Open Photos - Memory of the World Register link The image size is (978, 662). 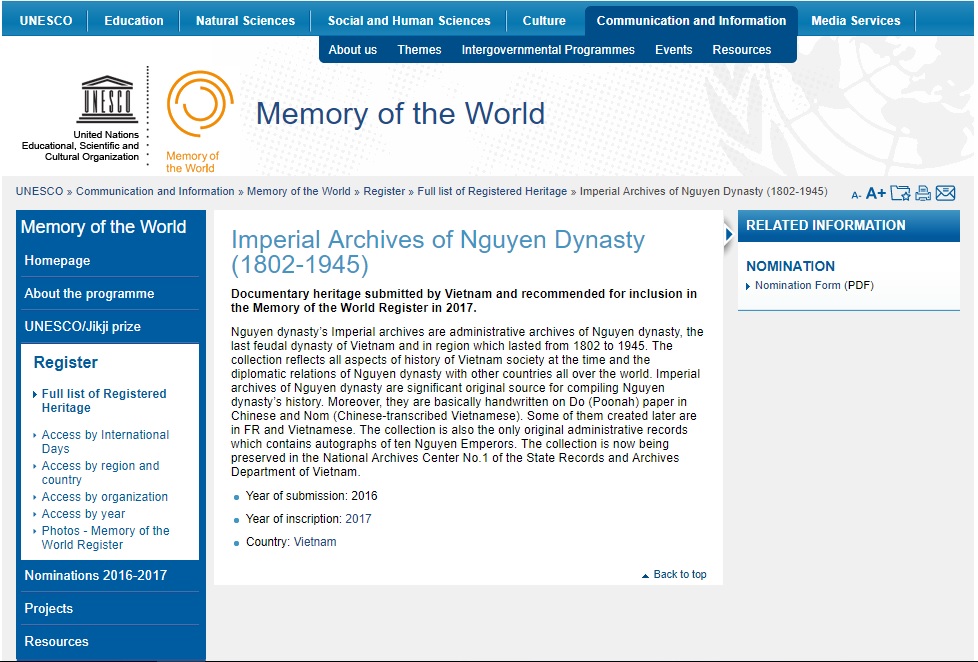coord(105,538)
